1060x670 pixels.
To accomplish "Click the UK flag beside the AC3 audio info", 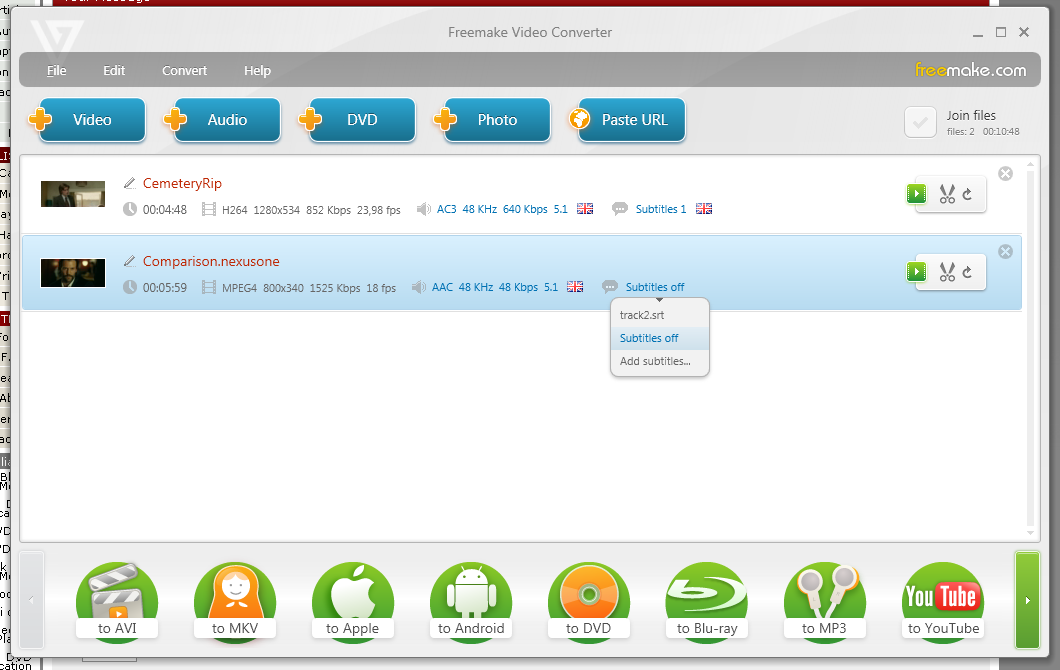I will click(585, 209).
